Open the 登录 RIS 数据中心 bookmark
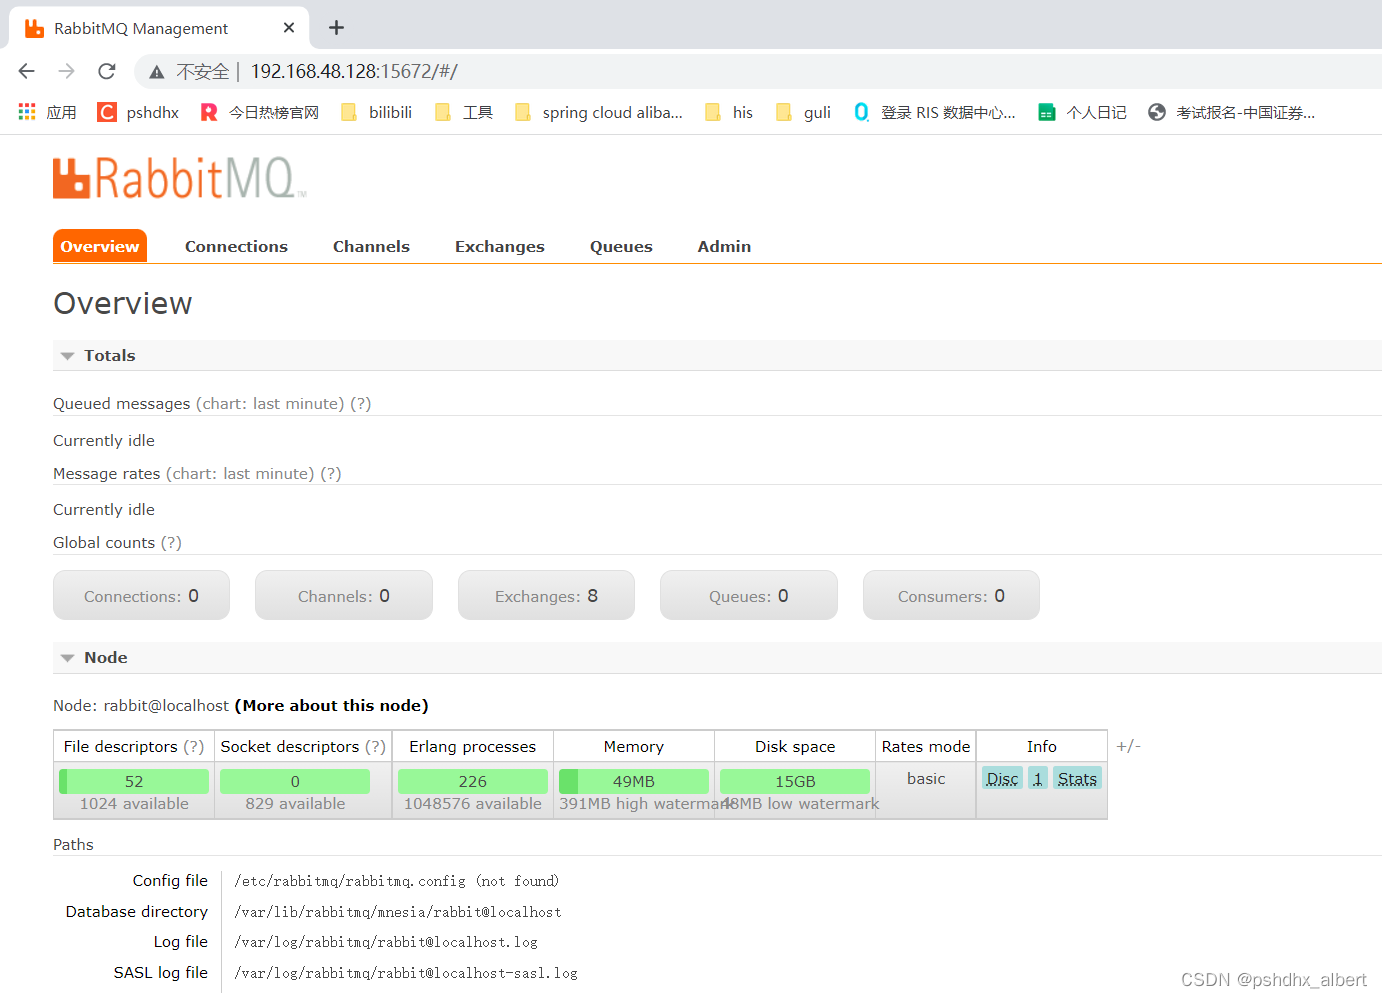This screenshot has height=999, width=1382. tap(934, 112)
